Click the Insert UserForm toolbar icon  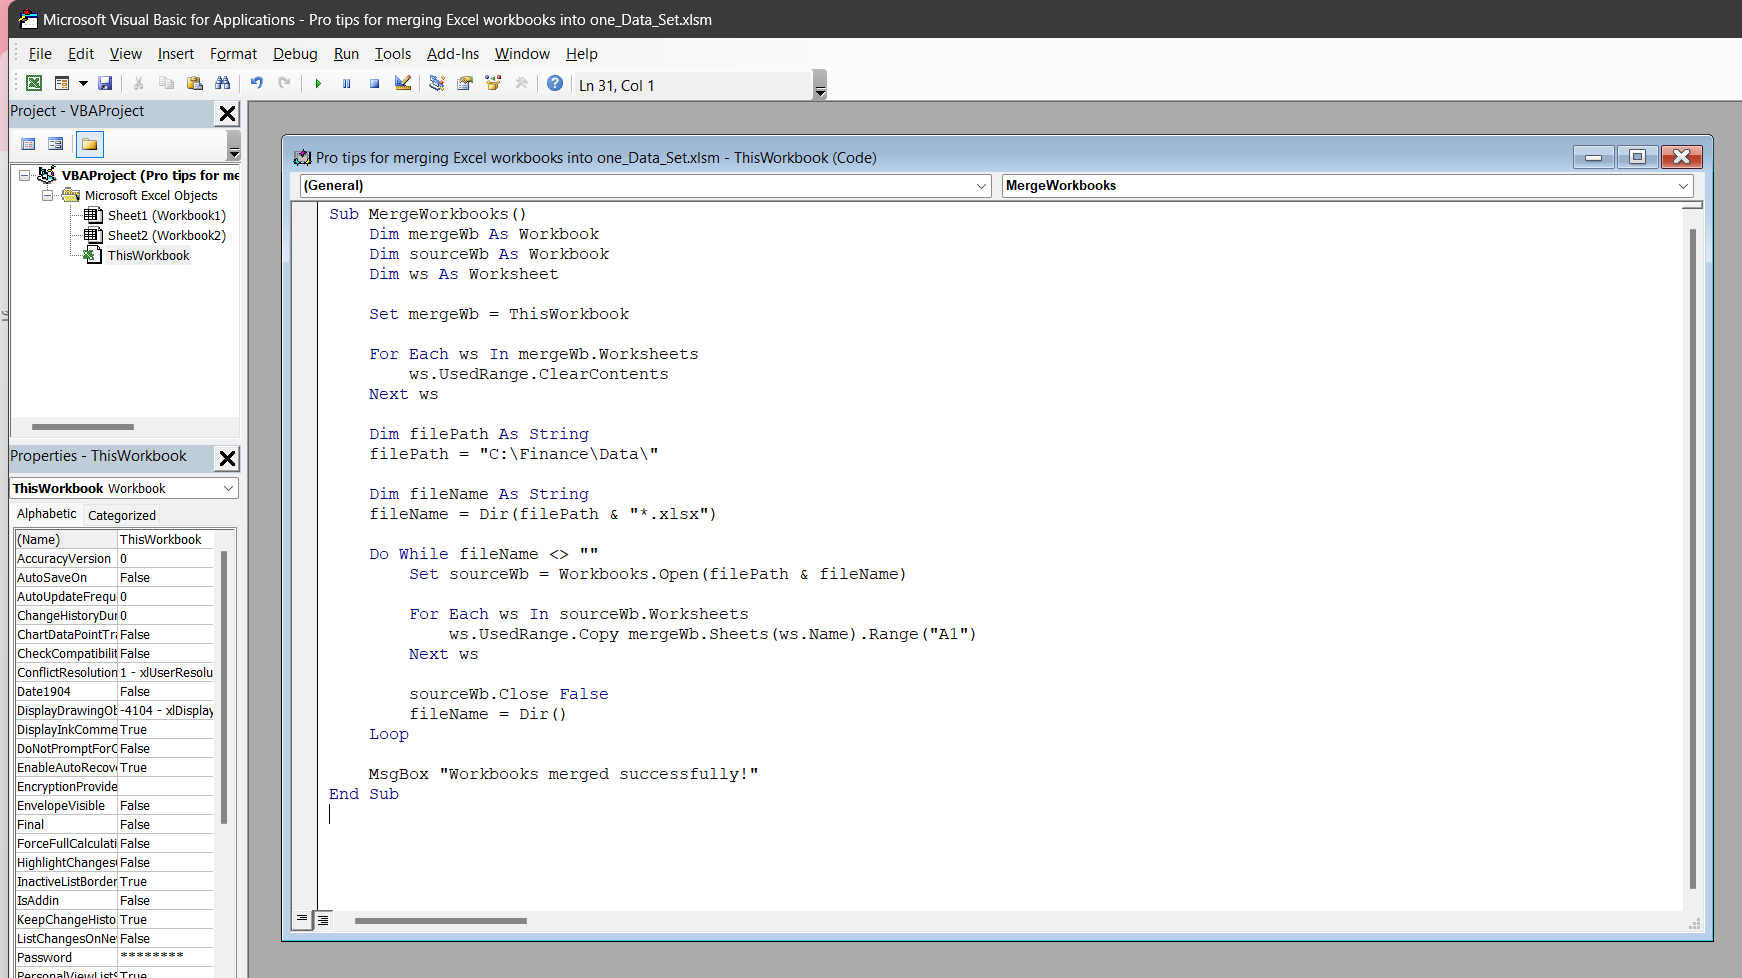point(62,84)
